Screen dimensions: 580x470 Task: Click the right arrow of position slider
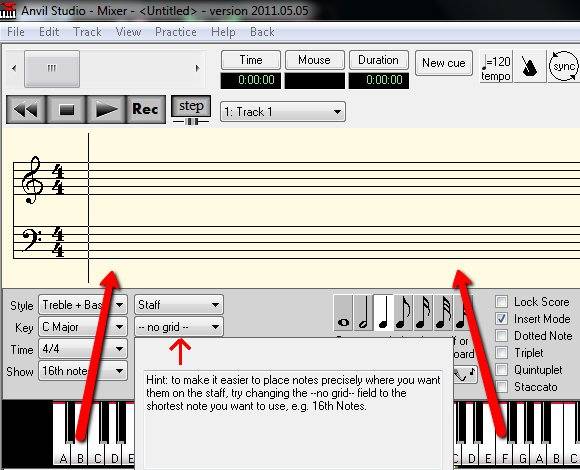tap(198, 68)
